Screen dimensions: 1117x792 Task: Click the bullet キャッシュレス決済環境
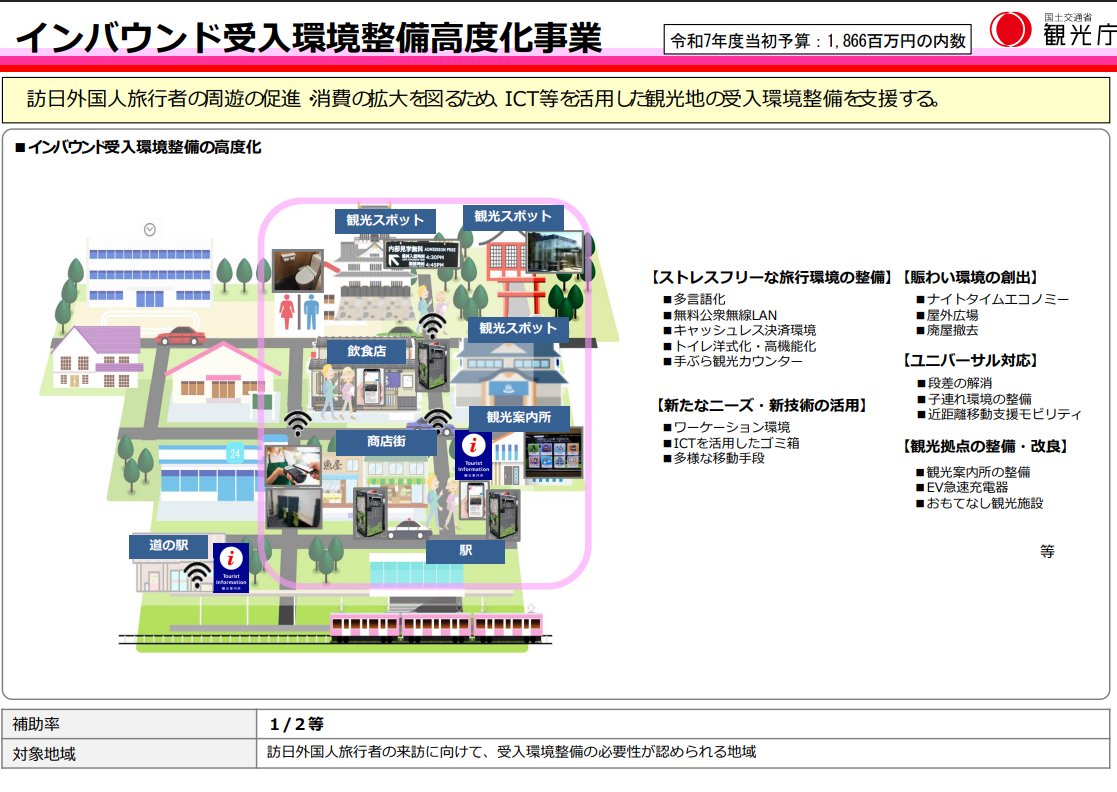click(739, 330)
